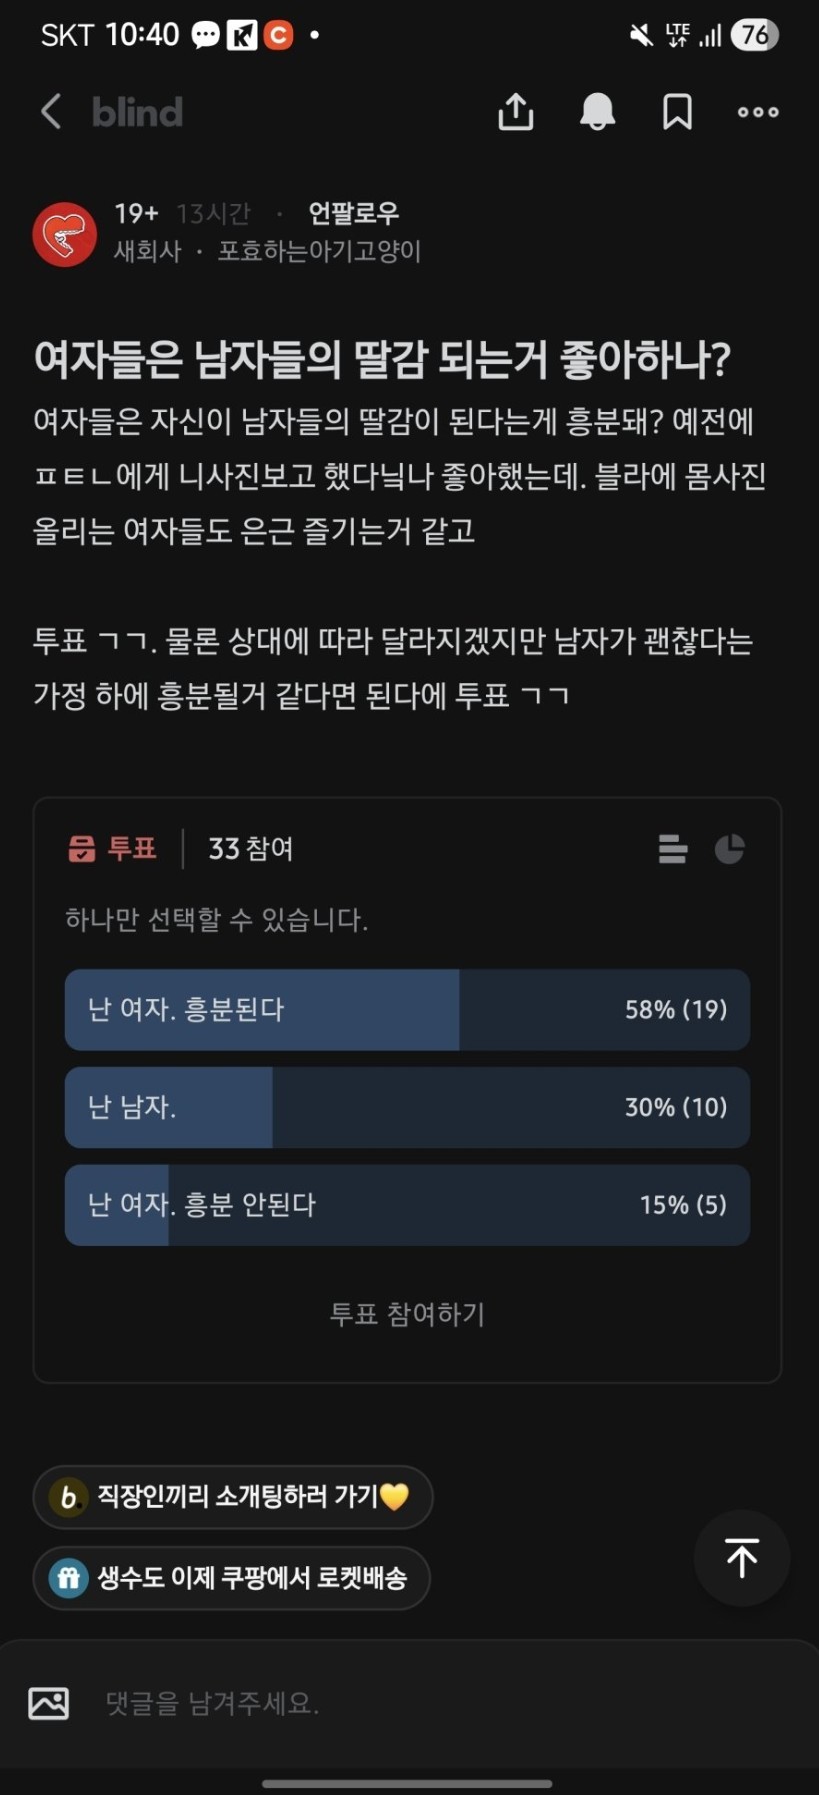Tap the notification bell icon
The image size is (819, 1795).
(x=597, y=112)
